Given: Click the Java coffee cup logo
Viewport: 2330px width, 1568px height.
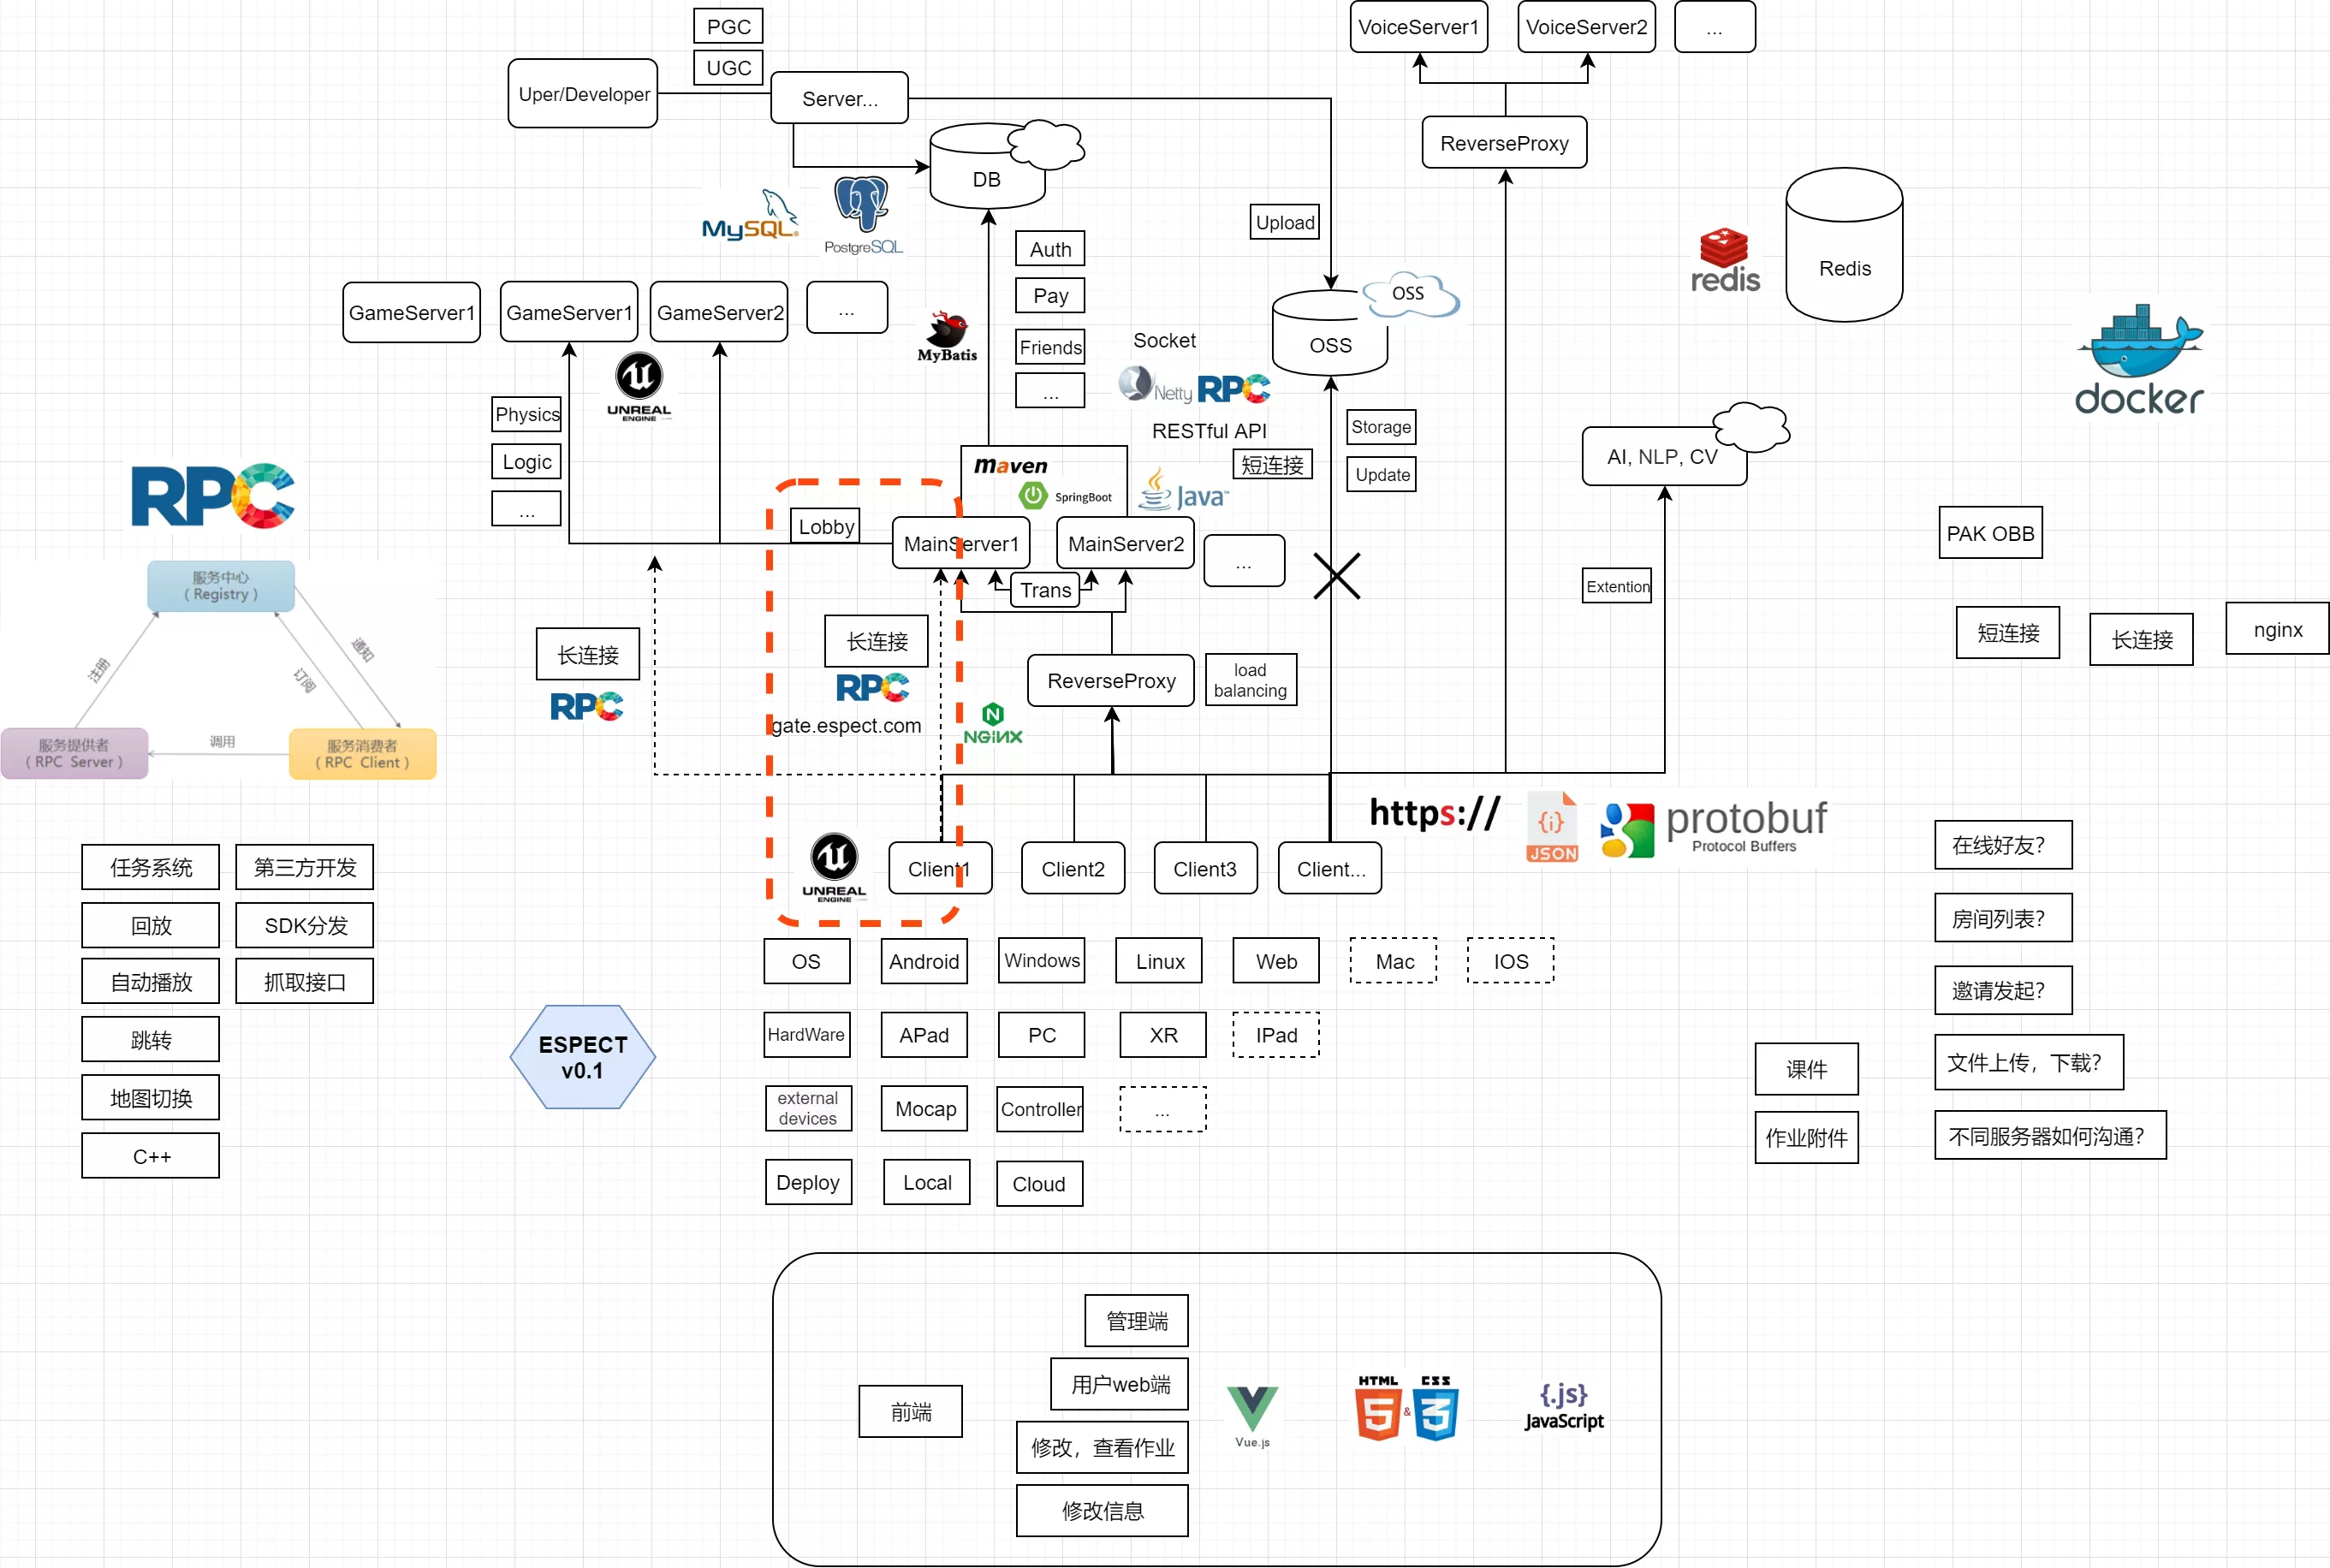Looking at the screenshot, I should click(1183, 490).
